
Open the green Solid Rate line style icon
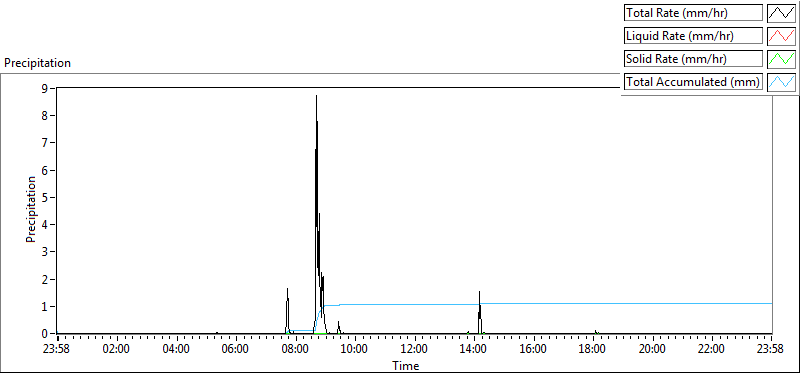[x=782, y=59]
